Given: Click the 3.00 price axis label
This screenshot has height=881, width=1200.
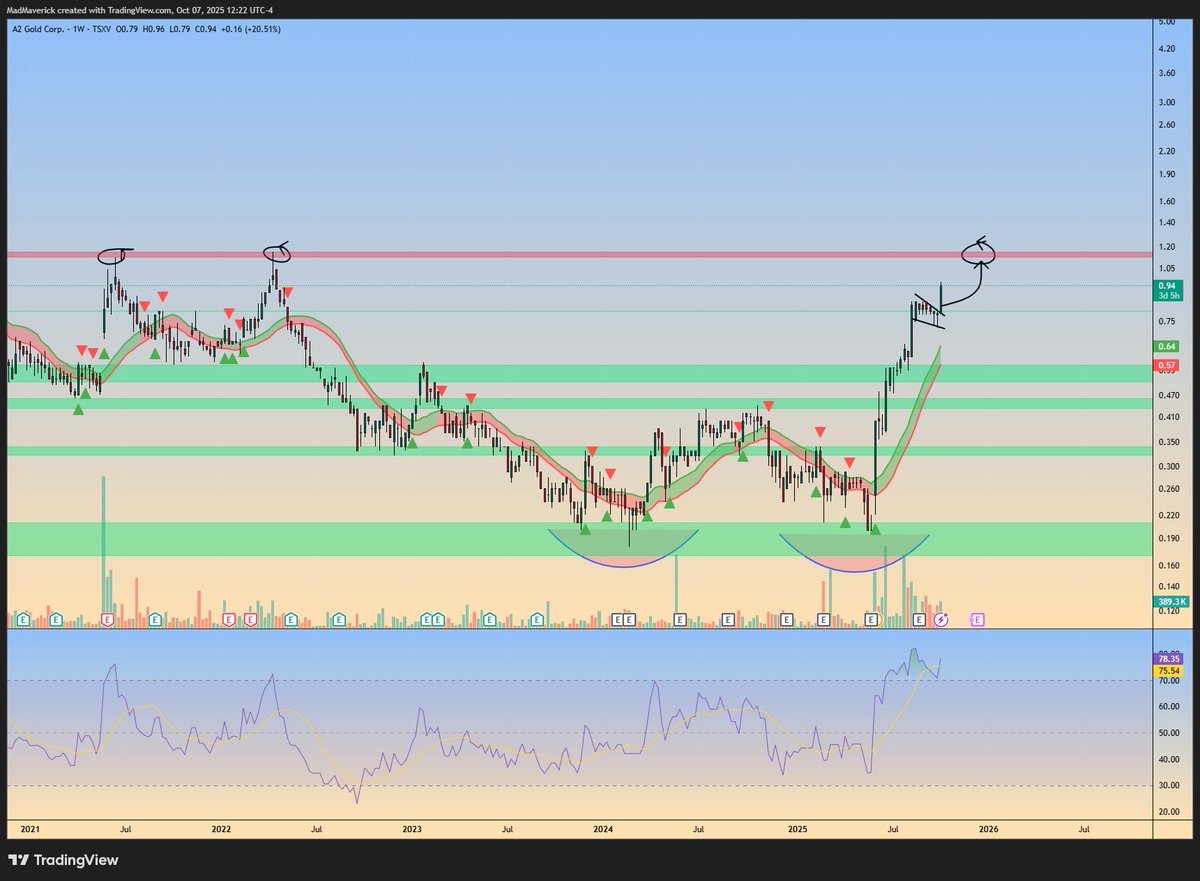Looking at the screenshot, I should (x=1166, y=101).
